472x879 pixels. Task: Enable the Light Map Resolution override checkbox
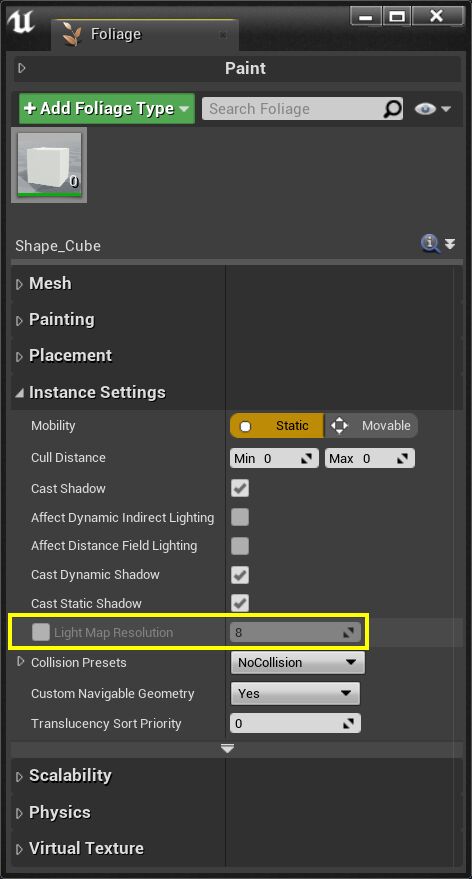(41, 632)
